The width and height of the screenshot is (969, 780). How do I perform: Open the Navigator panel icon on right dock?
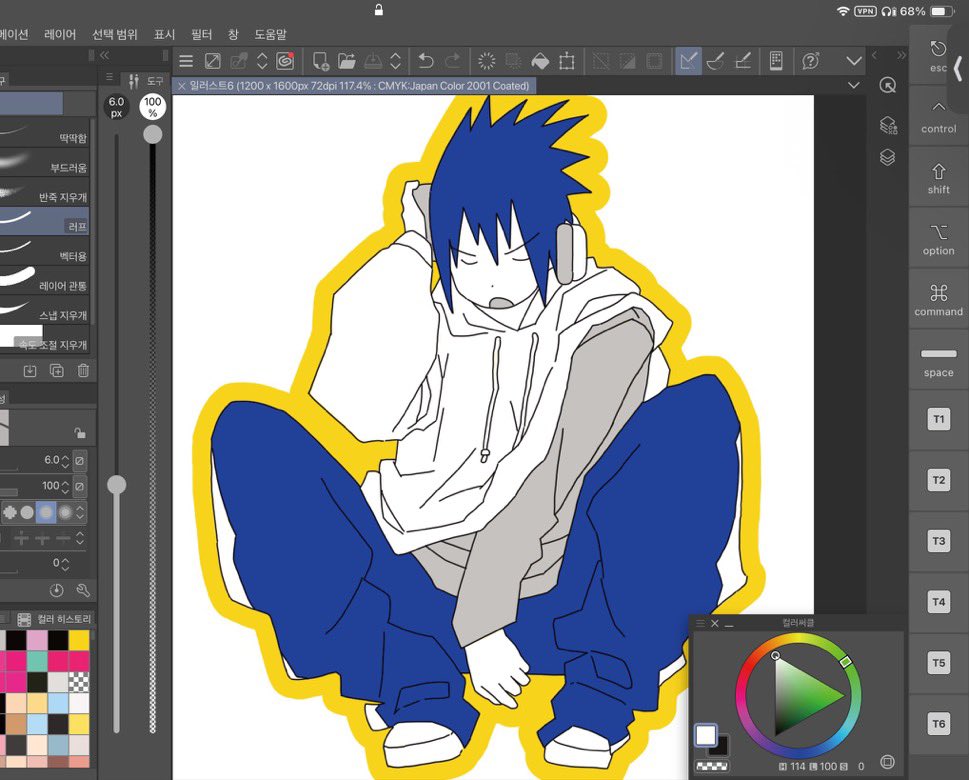point(888,85)
